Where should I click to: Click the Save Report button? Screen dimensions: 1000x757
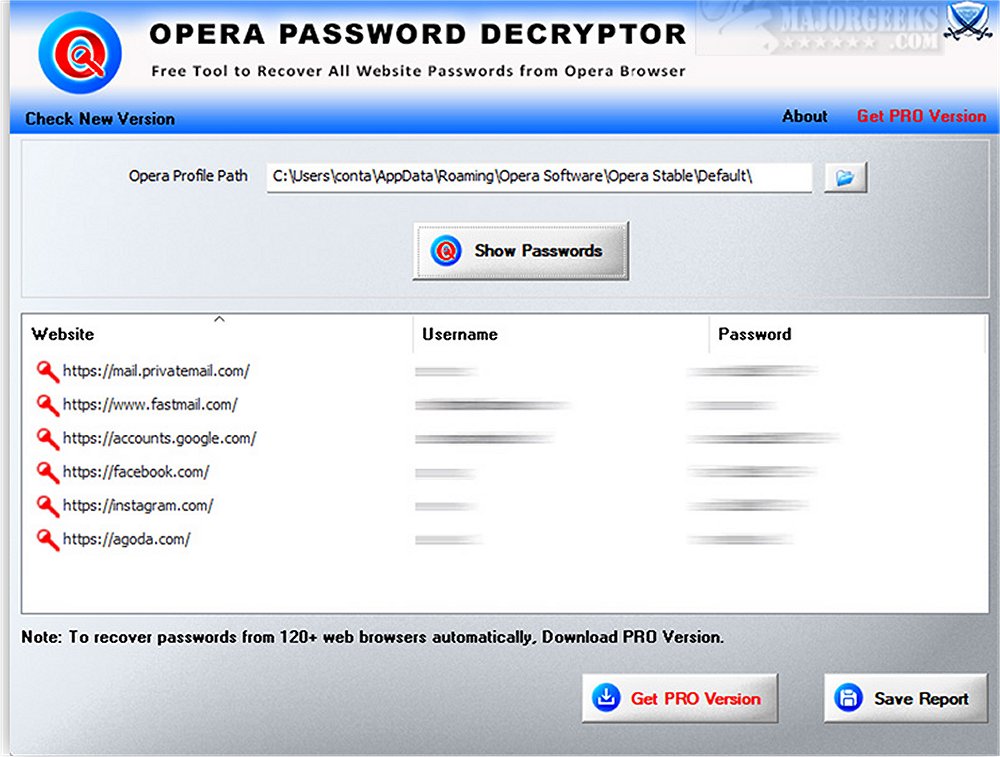pos(906,698)
